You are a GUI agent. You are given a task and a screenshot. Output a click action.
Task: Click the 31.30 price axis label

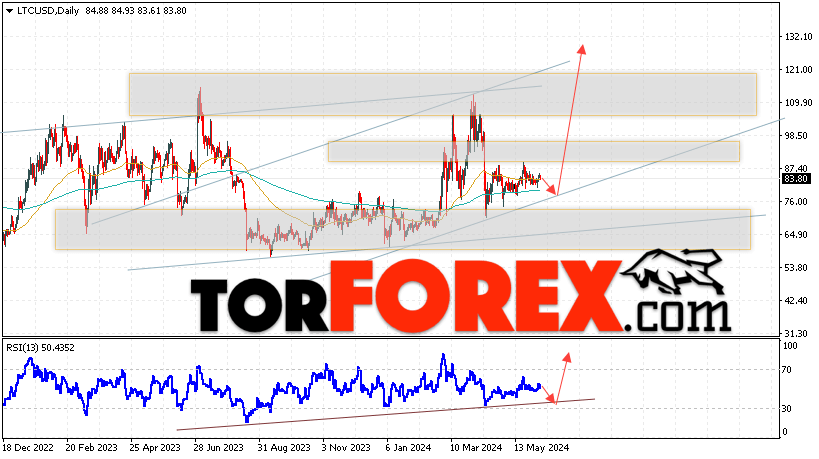pyautogui.click(x=796, y=333)
